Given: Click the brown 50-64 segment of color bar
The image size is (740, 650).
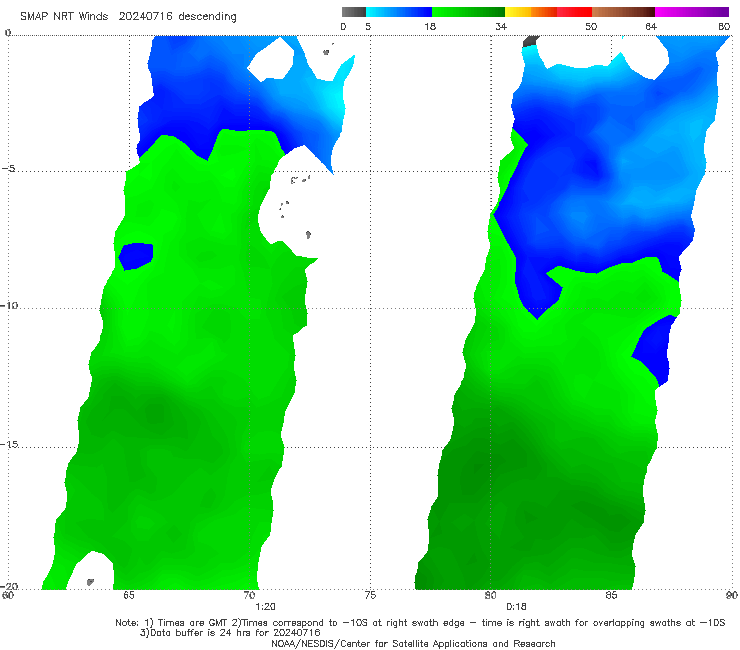Looking at the screenshot, I should pos(623,12).
